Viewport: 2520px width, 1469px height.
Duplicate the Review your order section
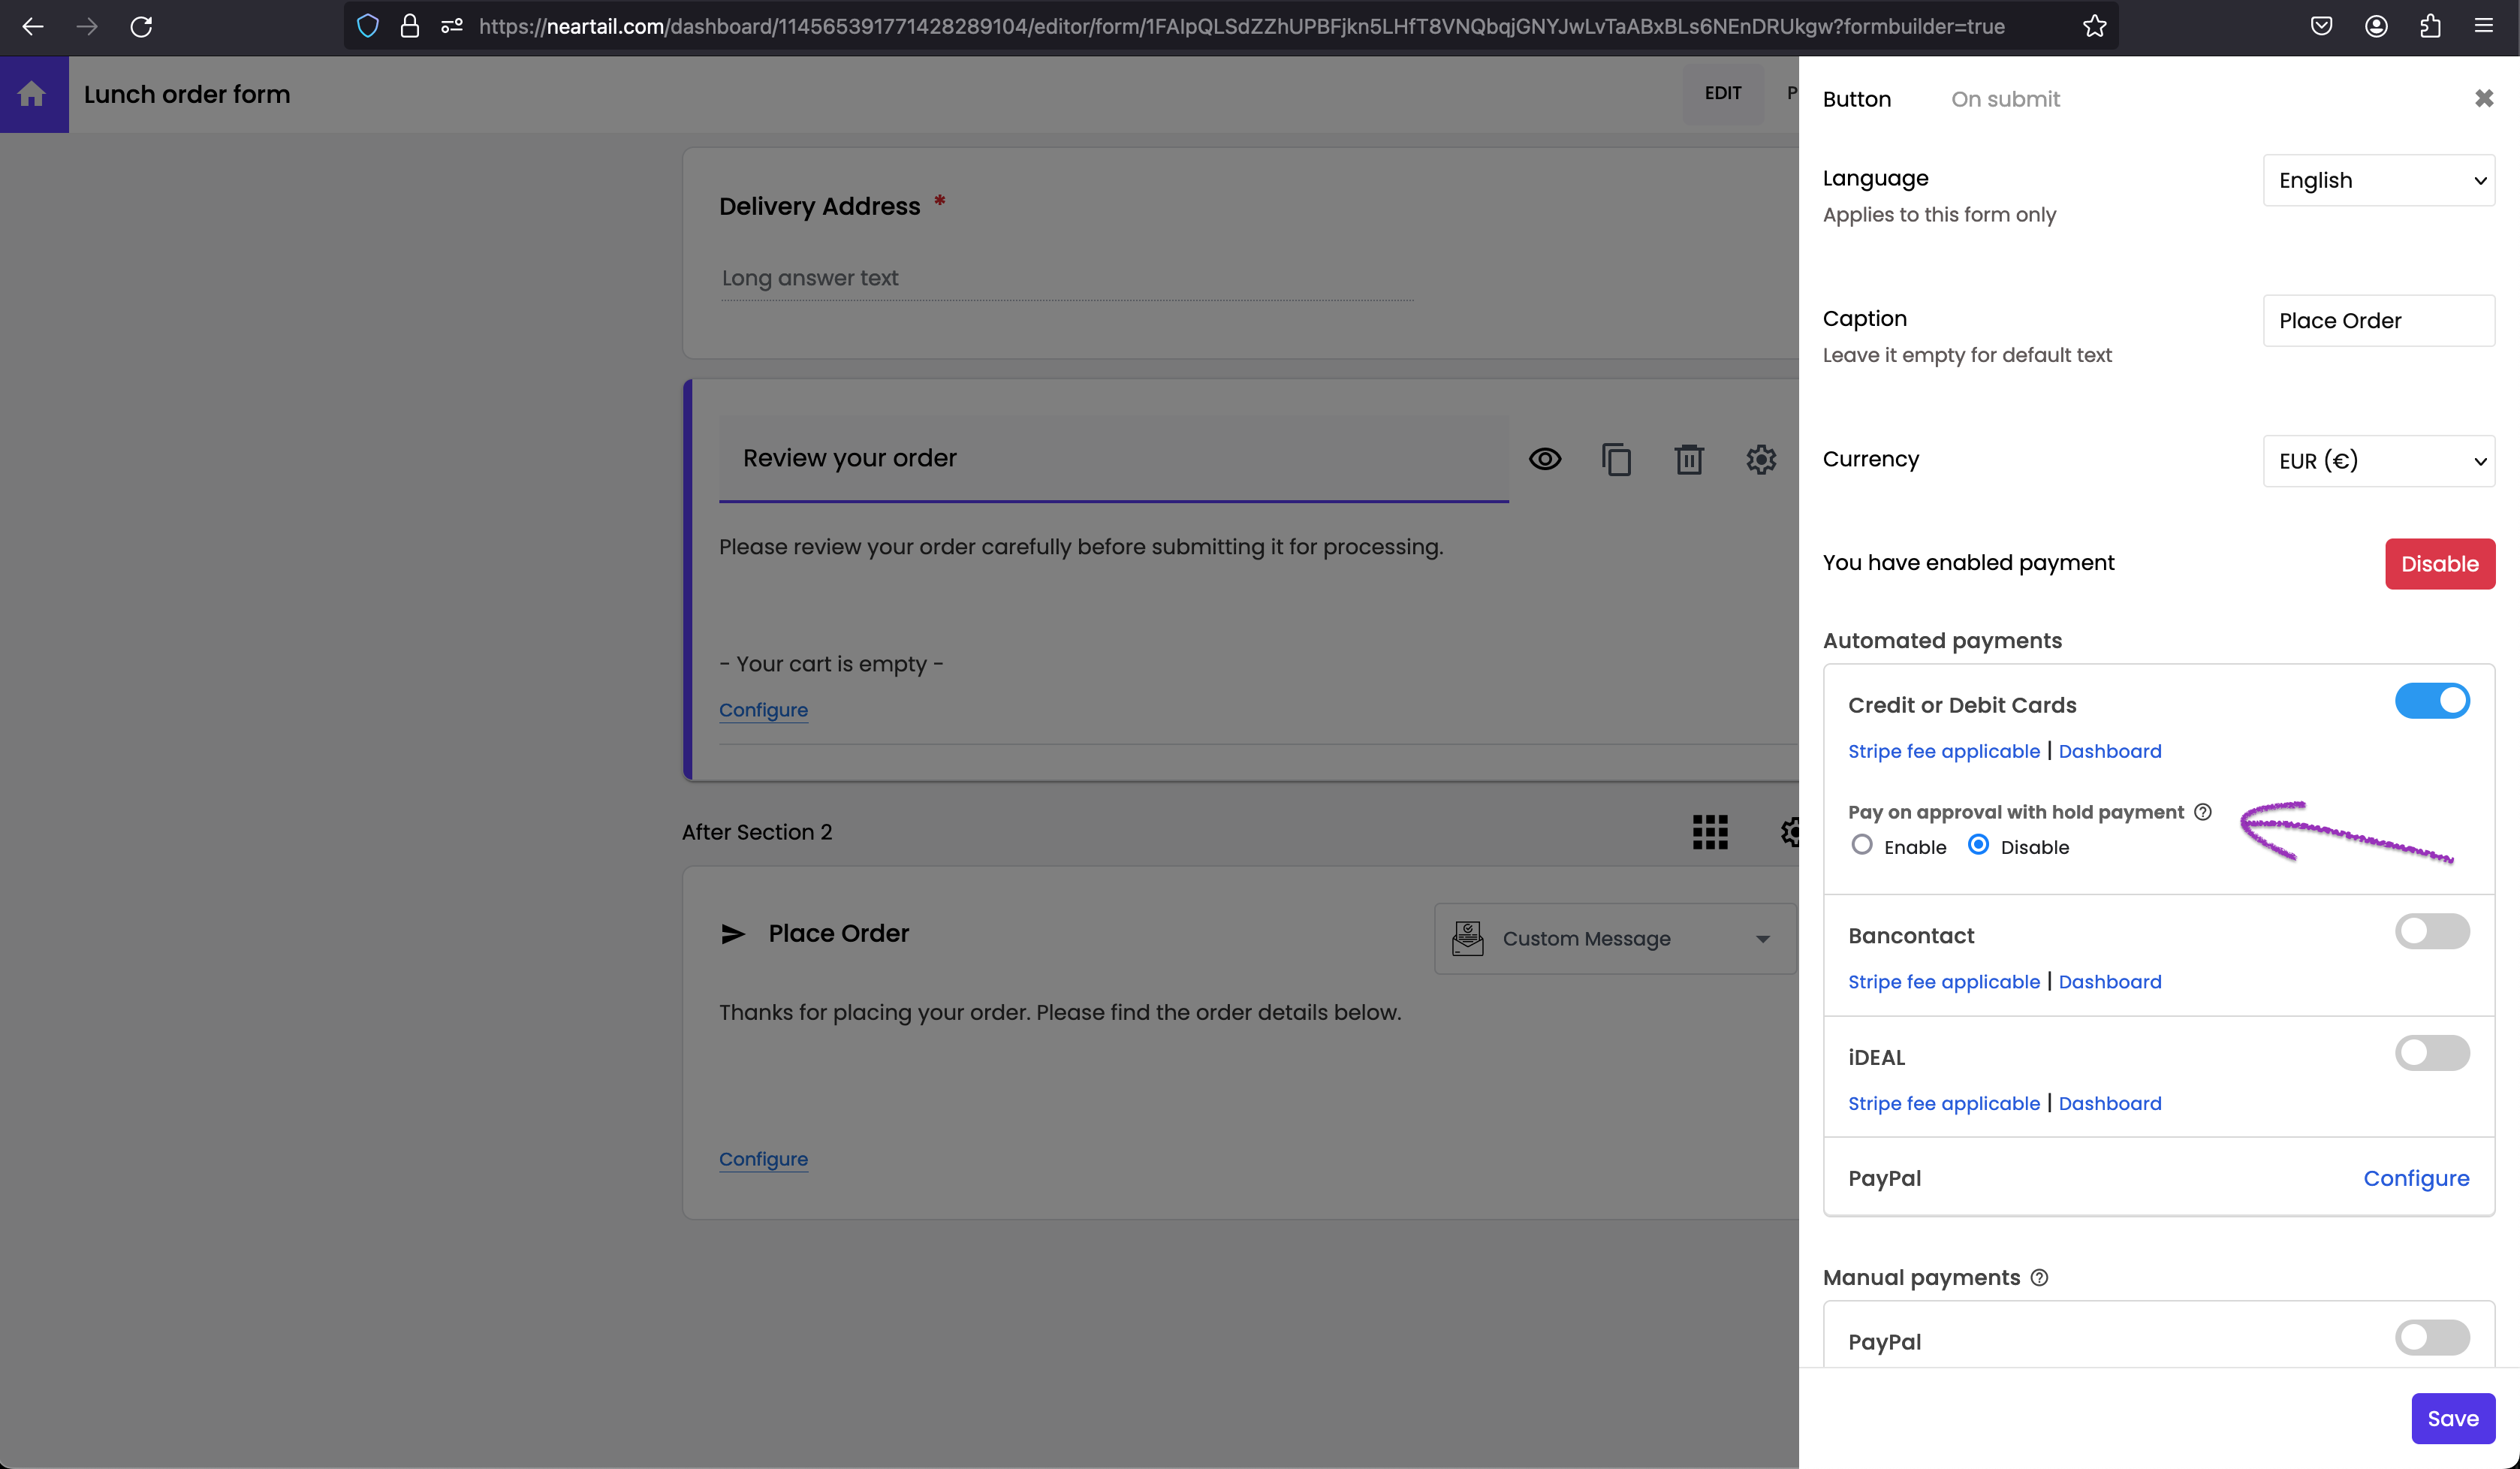[1616, 459]
